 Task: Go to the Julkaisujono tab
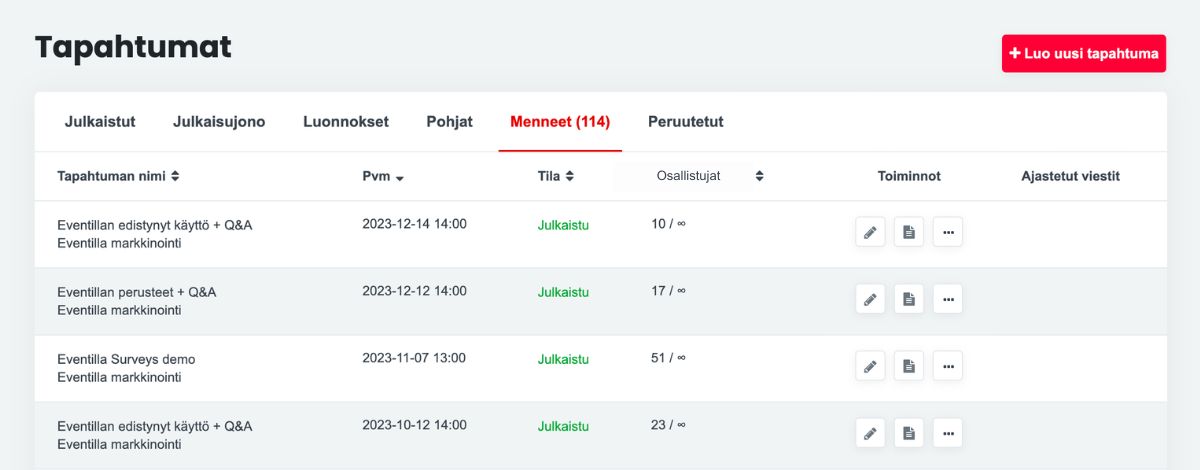219,122
